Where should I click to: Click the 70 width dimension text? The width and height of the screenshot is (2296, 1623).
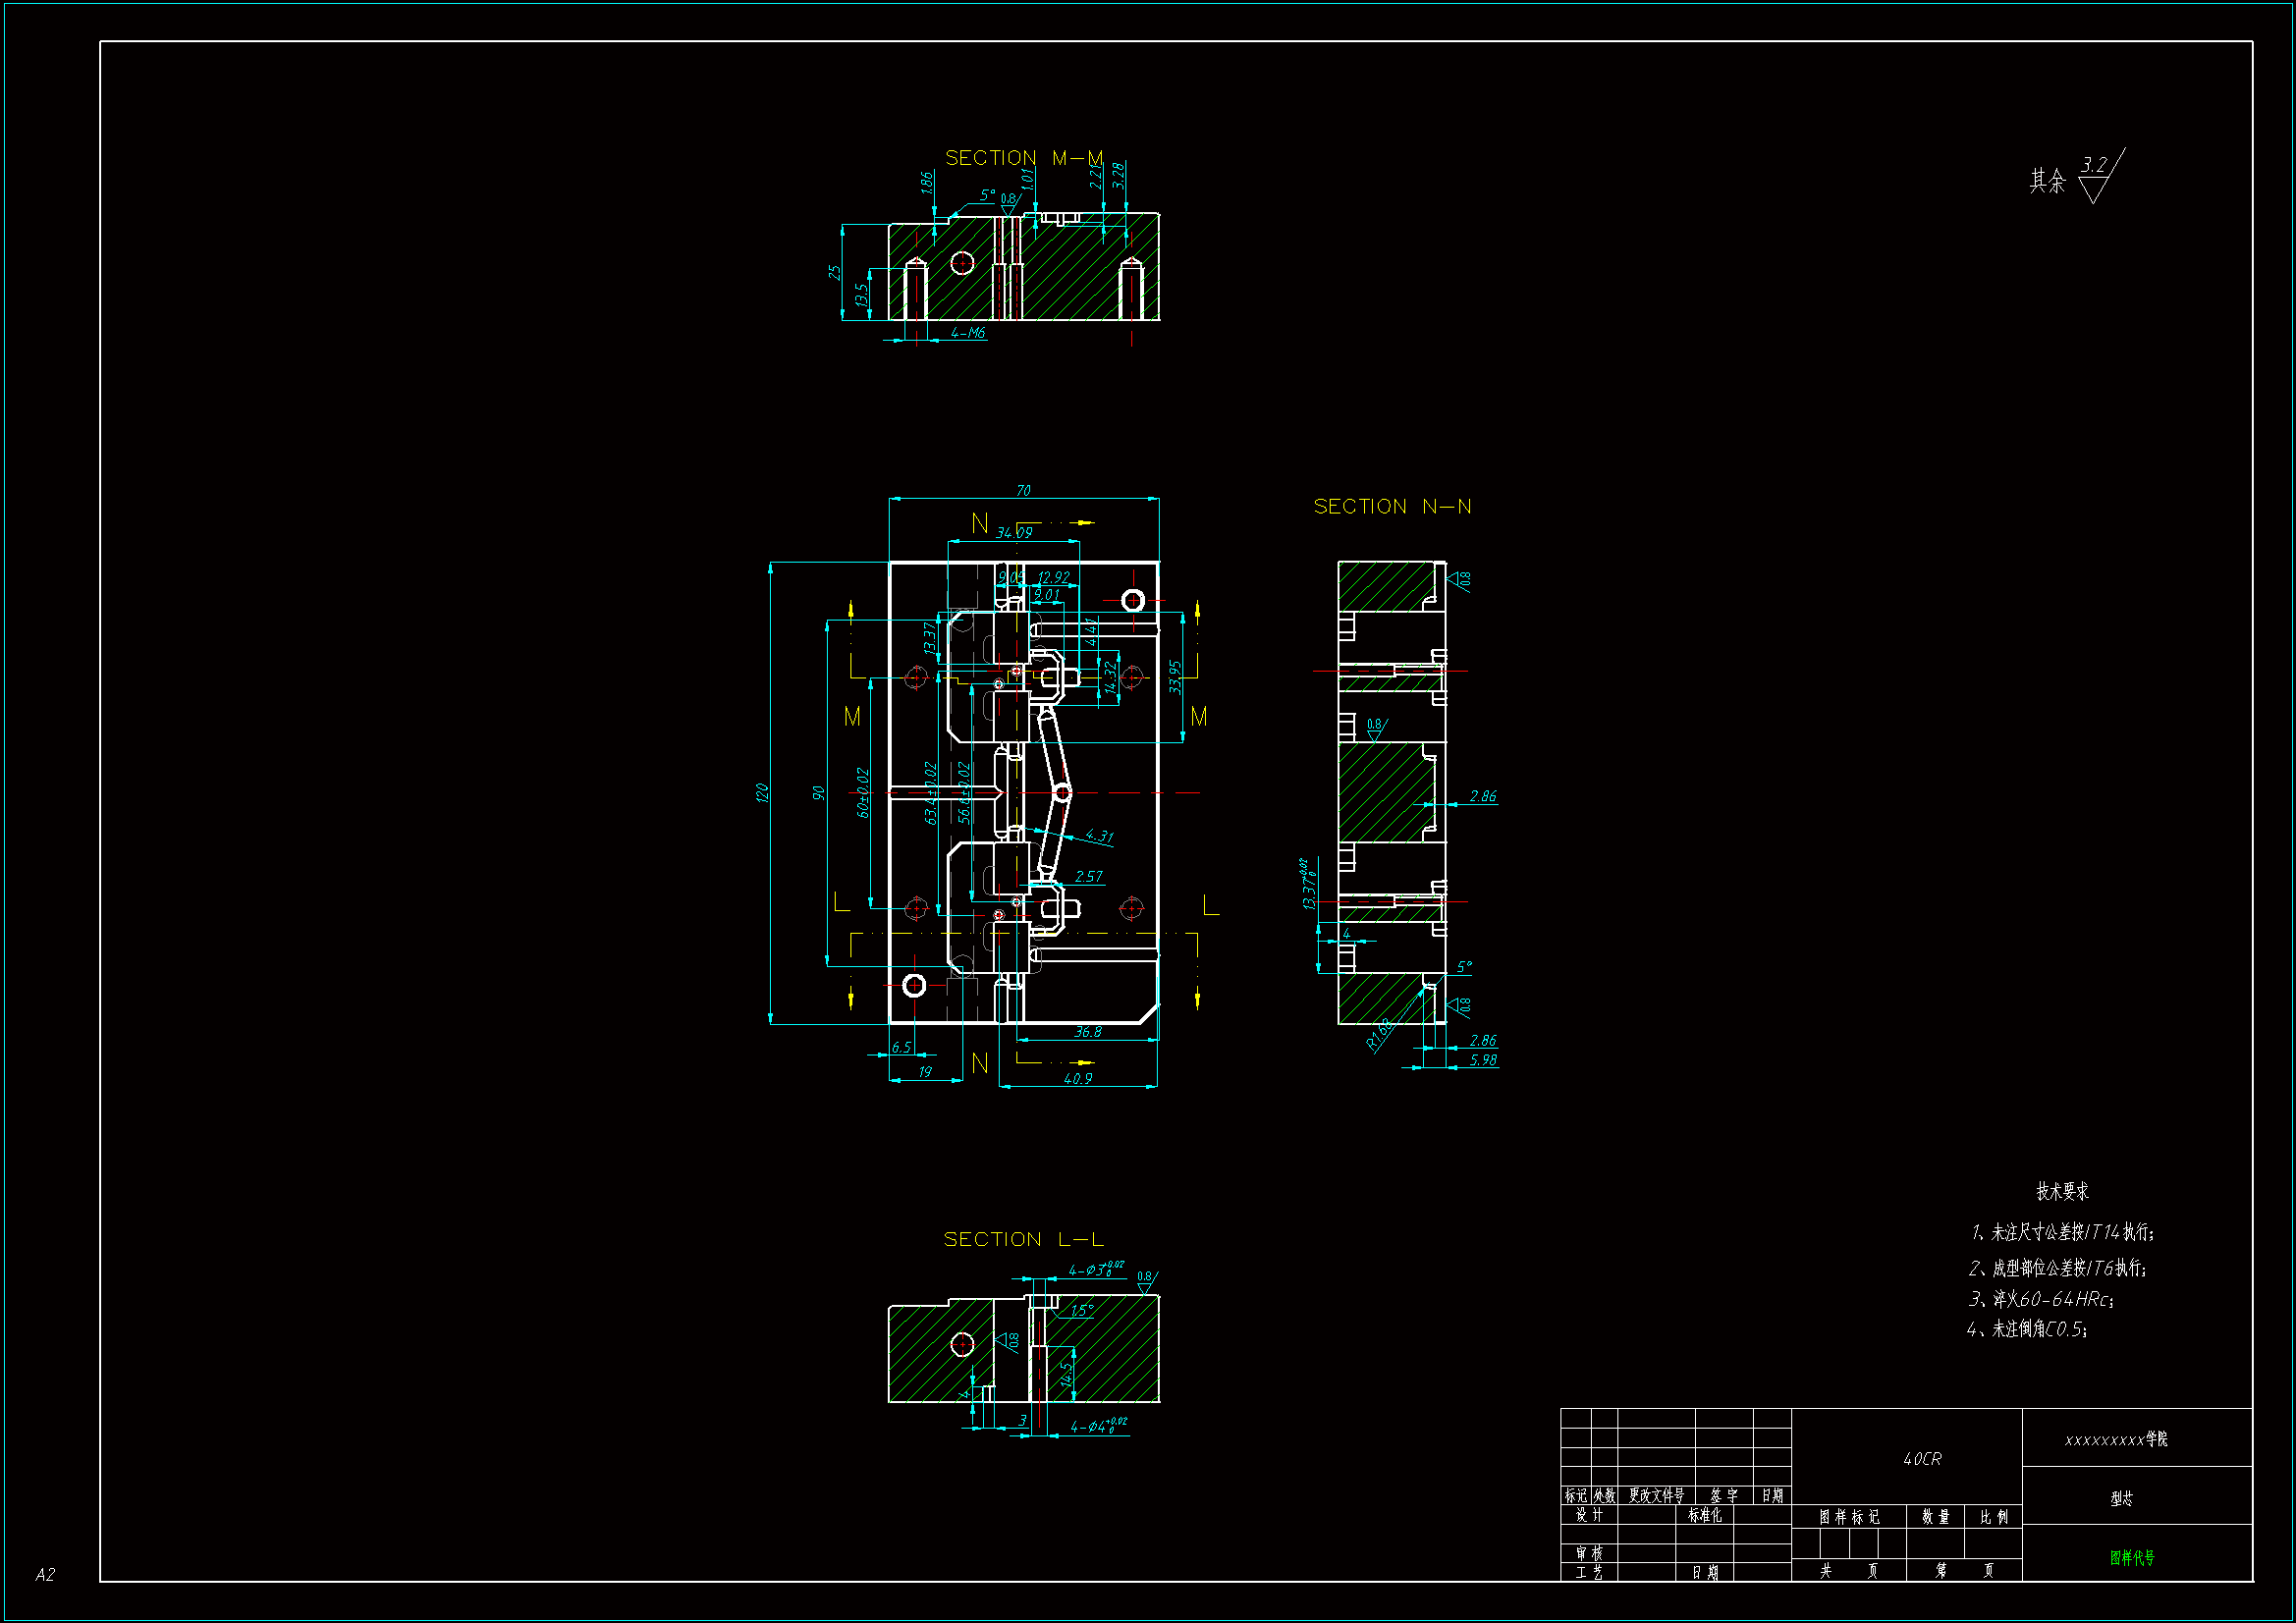click(1022, 491)
